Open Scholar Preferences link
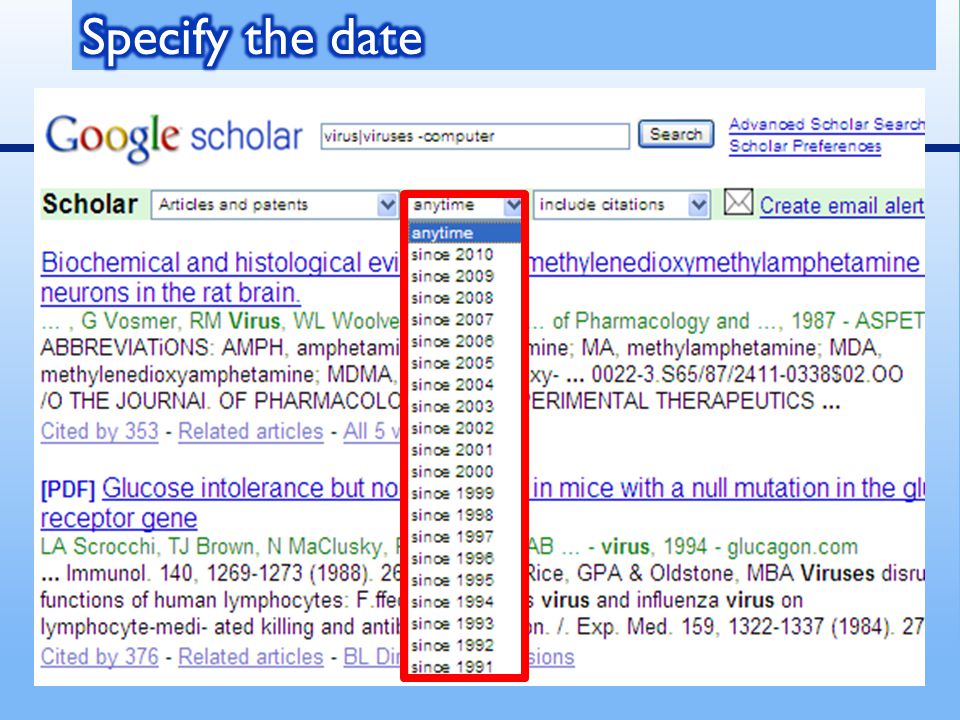 (804, 146)
